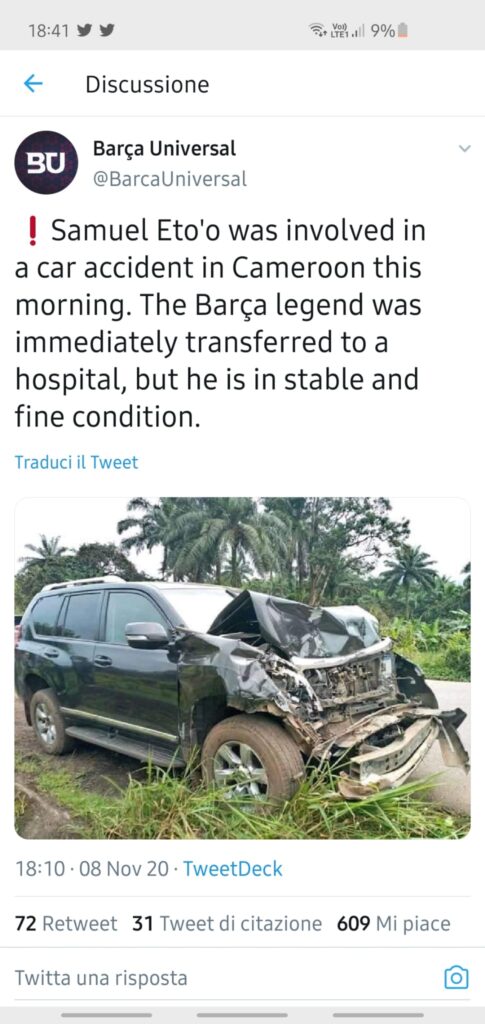View the 72 Retweet list

pyautogui.click(x=66, y=923)
